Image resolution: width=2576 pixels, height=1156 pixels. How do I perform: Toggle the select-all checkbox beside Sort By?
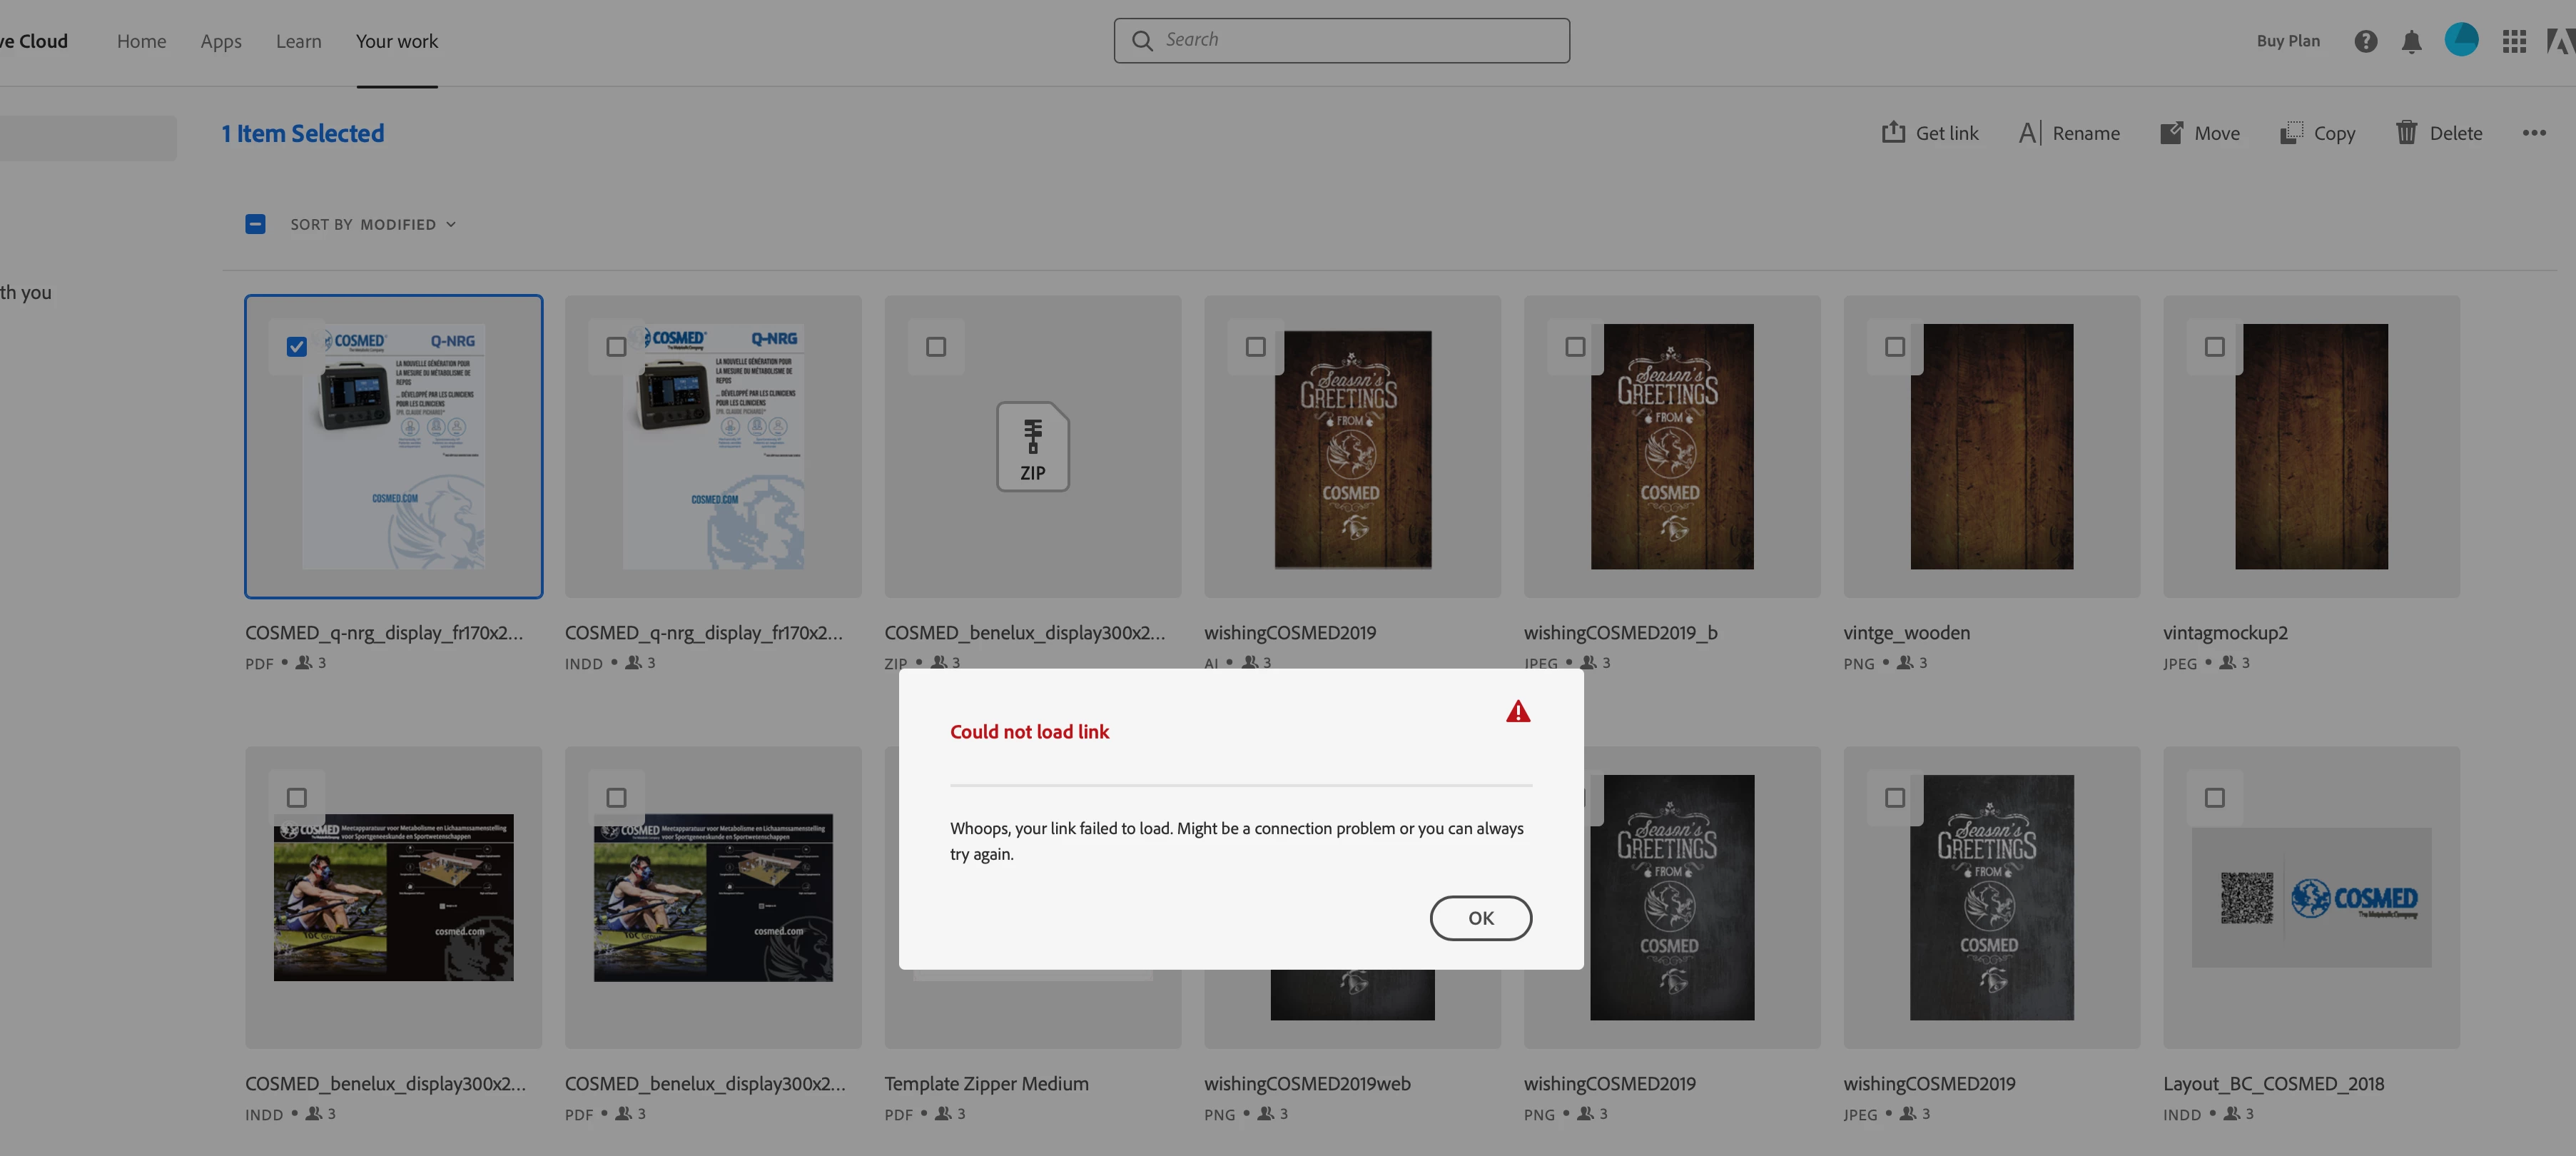pos(256,224)
